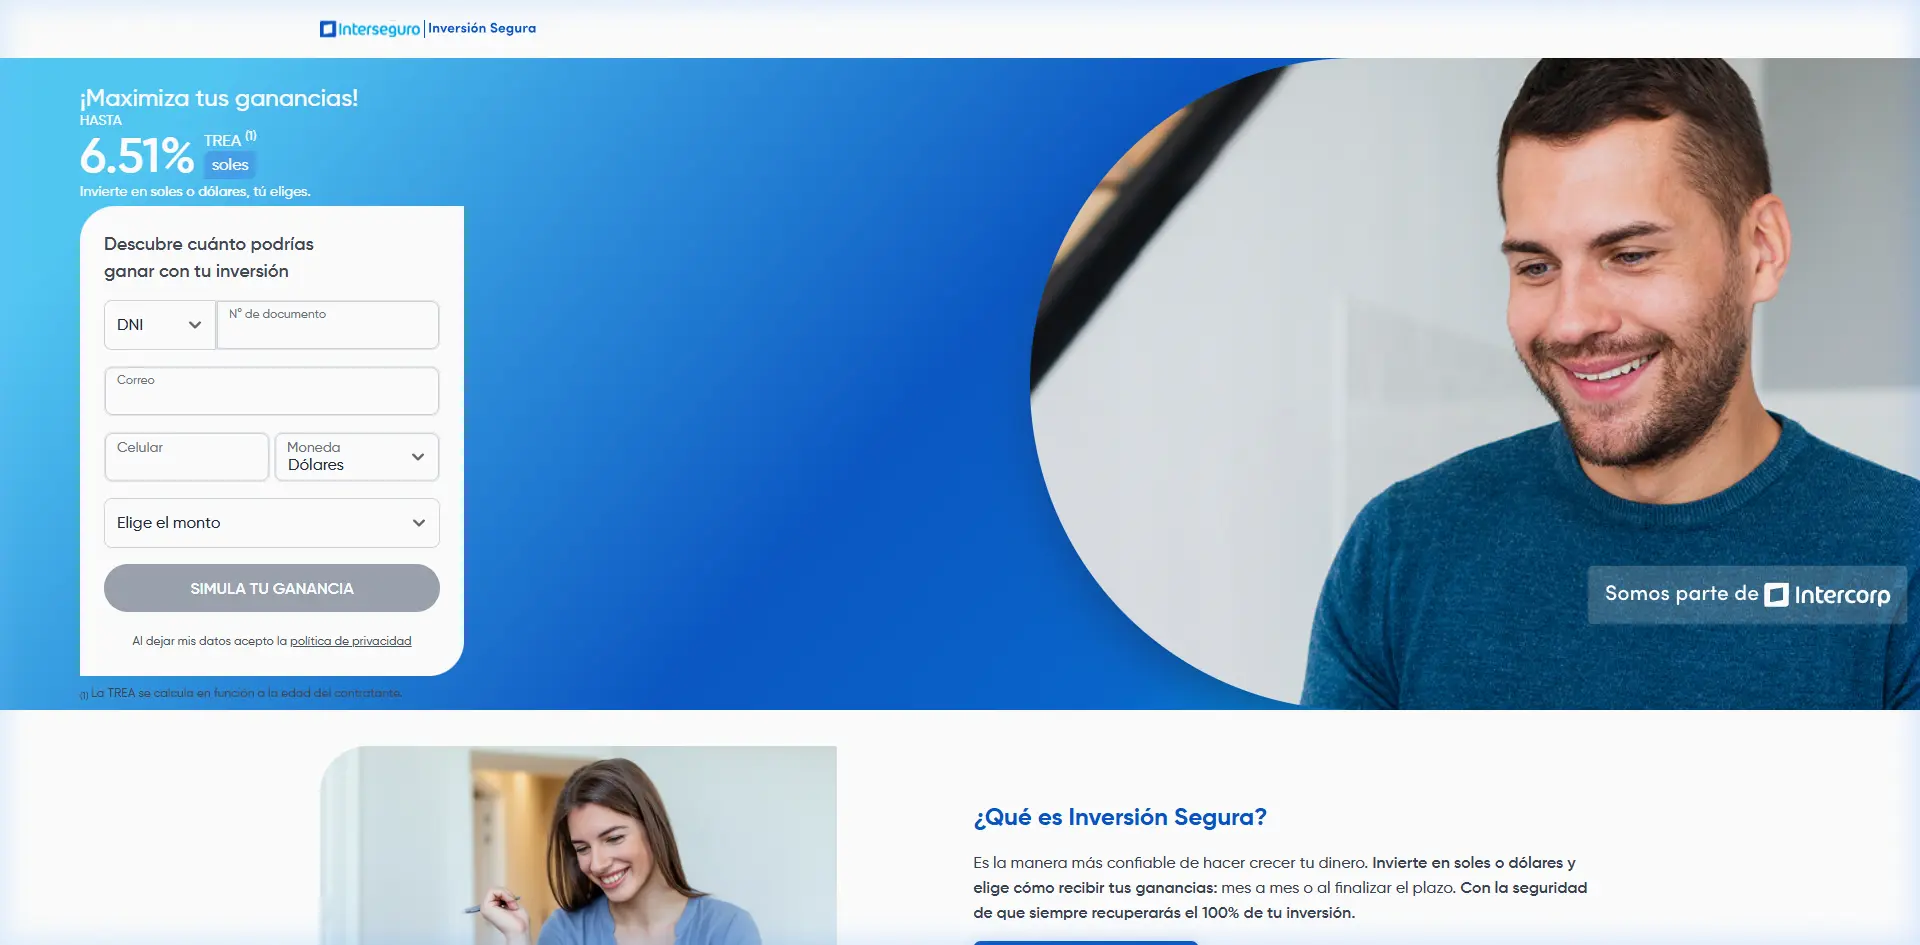Click the soles currency tag beside TREA
The width and height of the screenshot is (1920, 945).
point(230,165)
